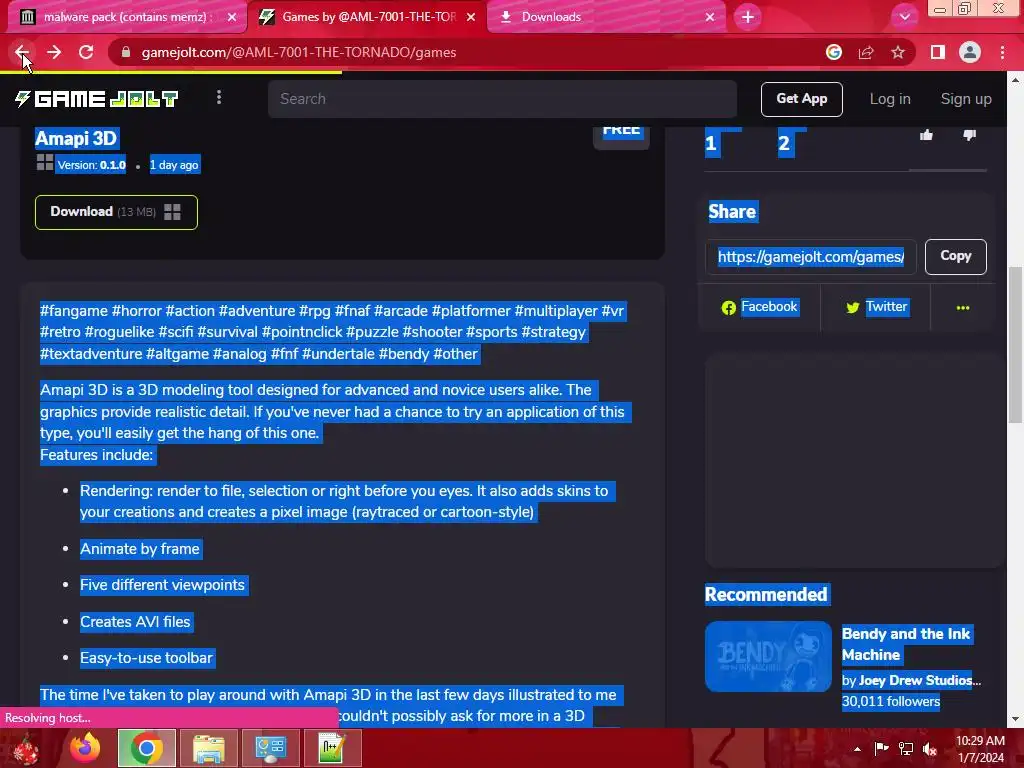Click the scrollbar down arrow

[1015, 719]
